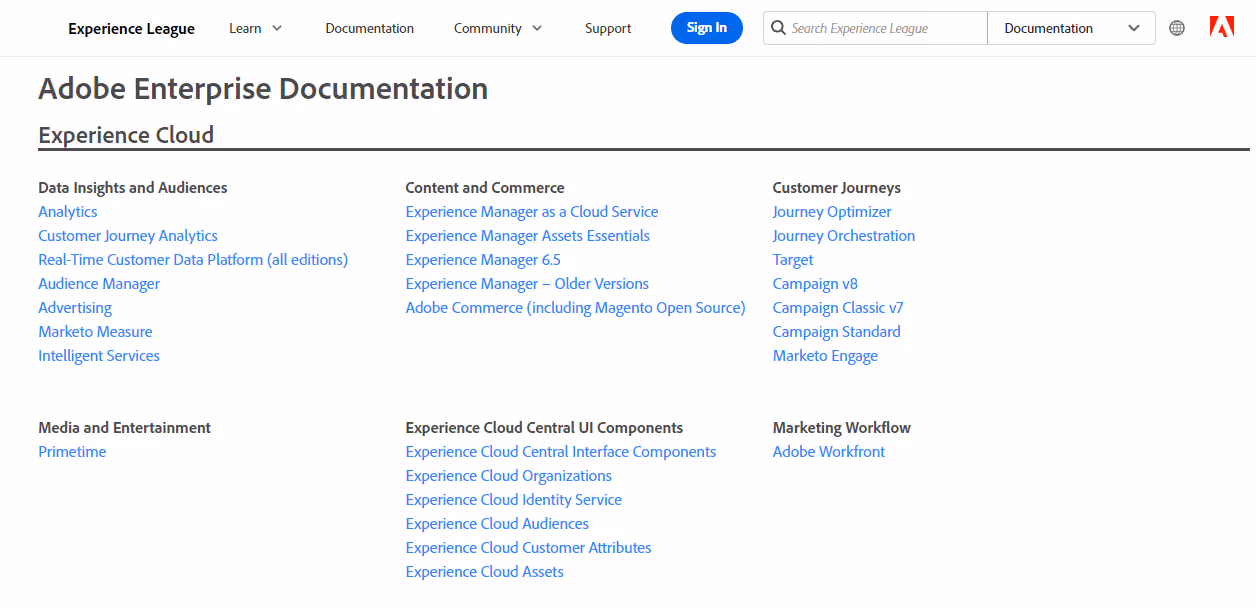
Task: Click the Content and Commerce heading
Action: pos(485,188)
